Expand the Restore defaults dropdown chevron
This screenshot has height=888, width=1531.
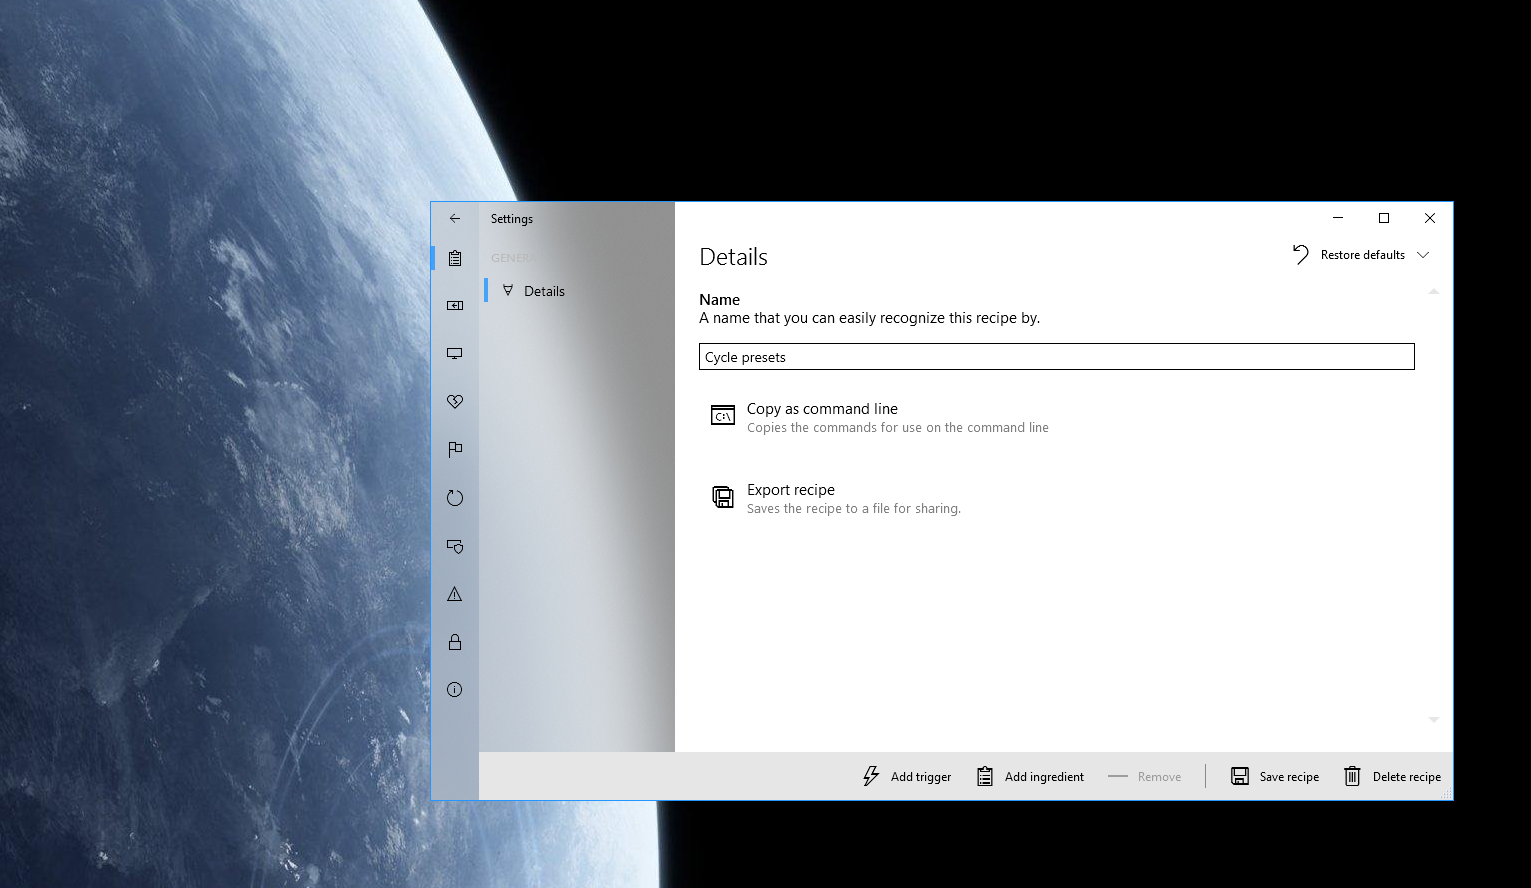(1423, 255)
